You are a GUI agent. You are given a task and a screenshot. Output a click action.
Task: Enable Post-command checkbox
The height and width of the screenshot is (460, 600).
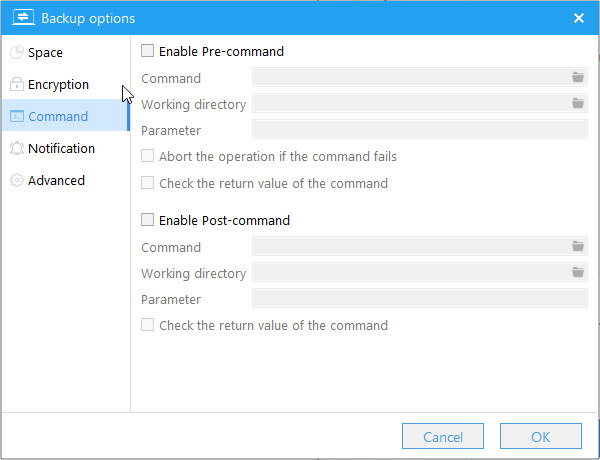(x=148, y=220)
